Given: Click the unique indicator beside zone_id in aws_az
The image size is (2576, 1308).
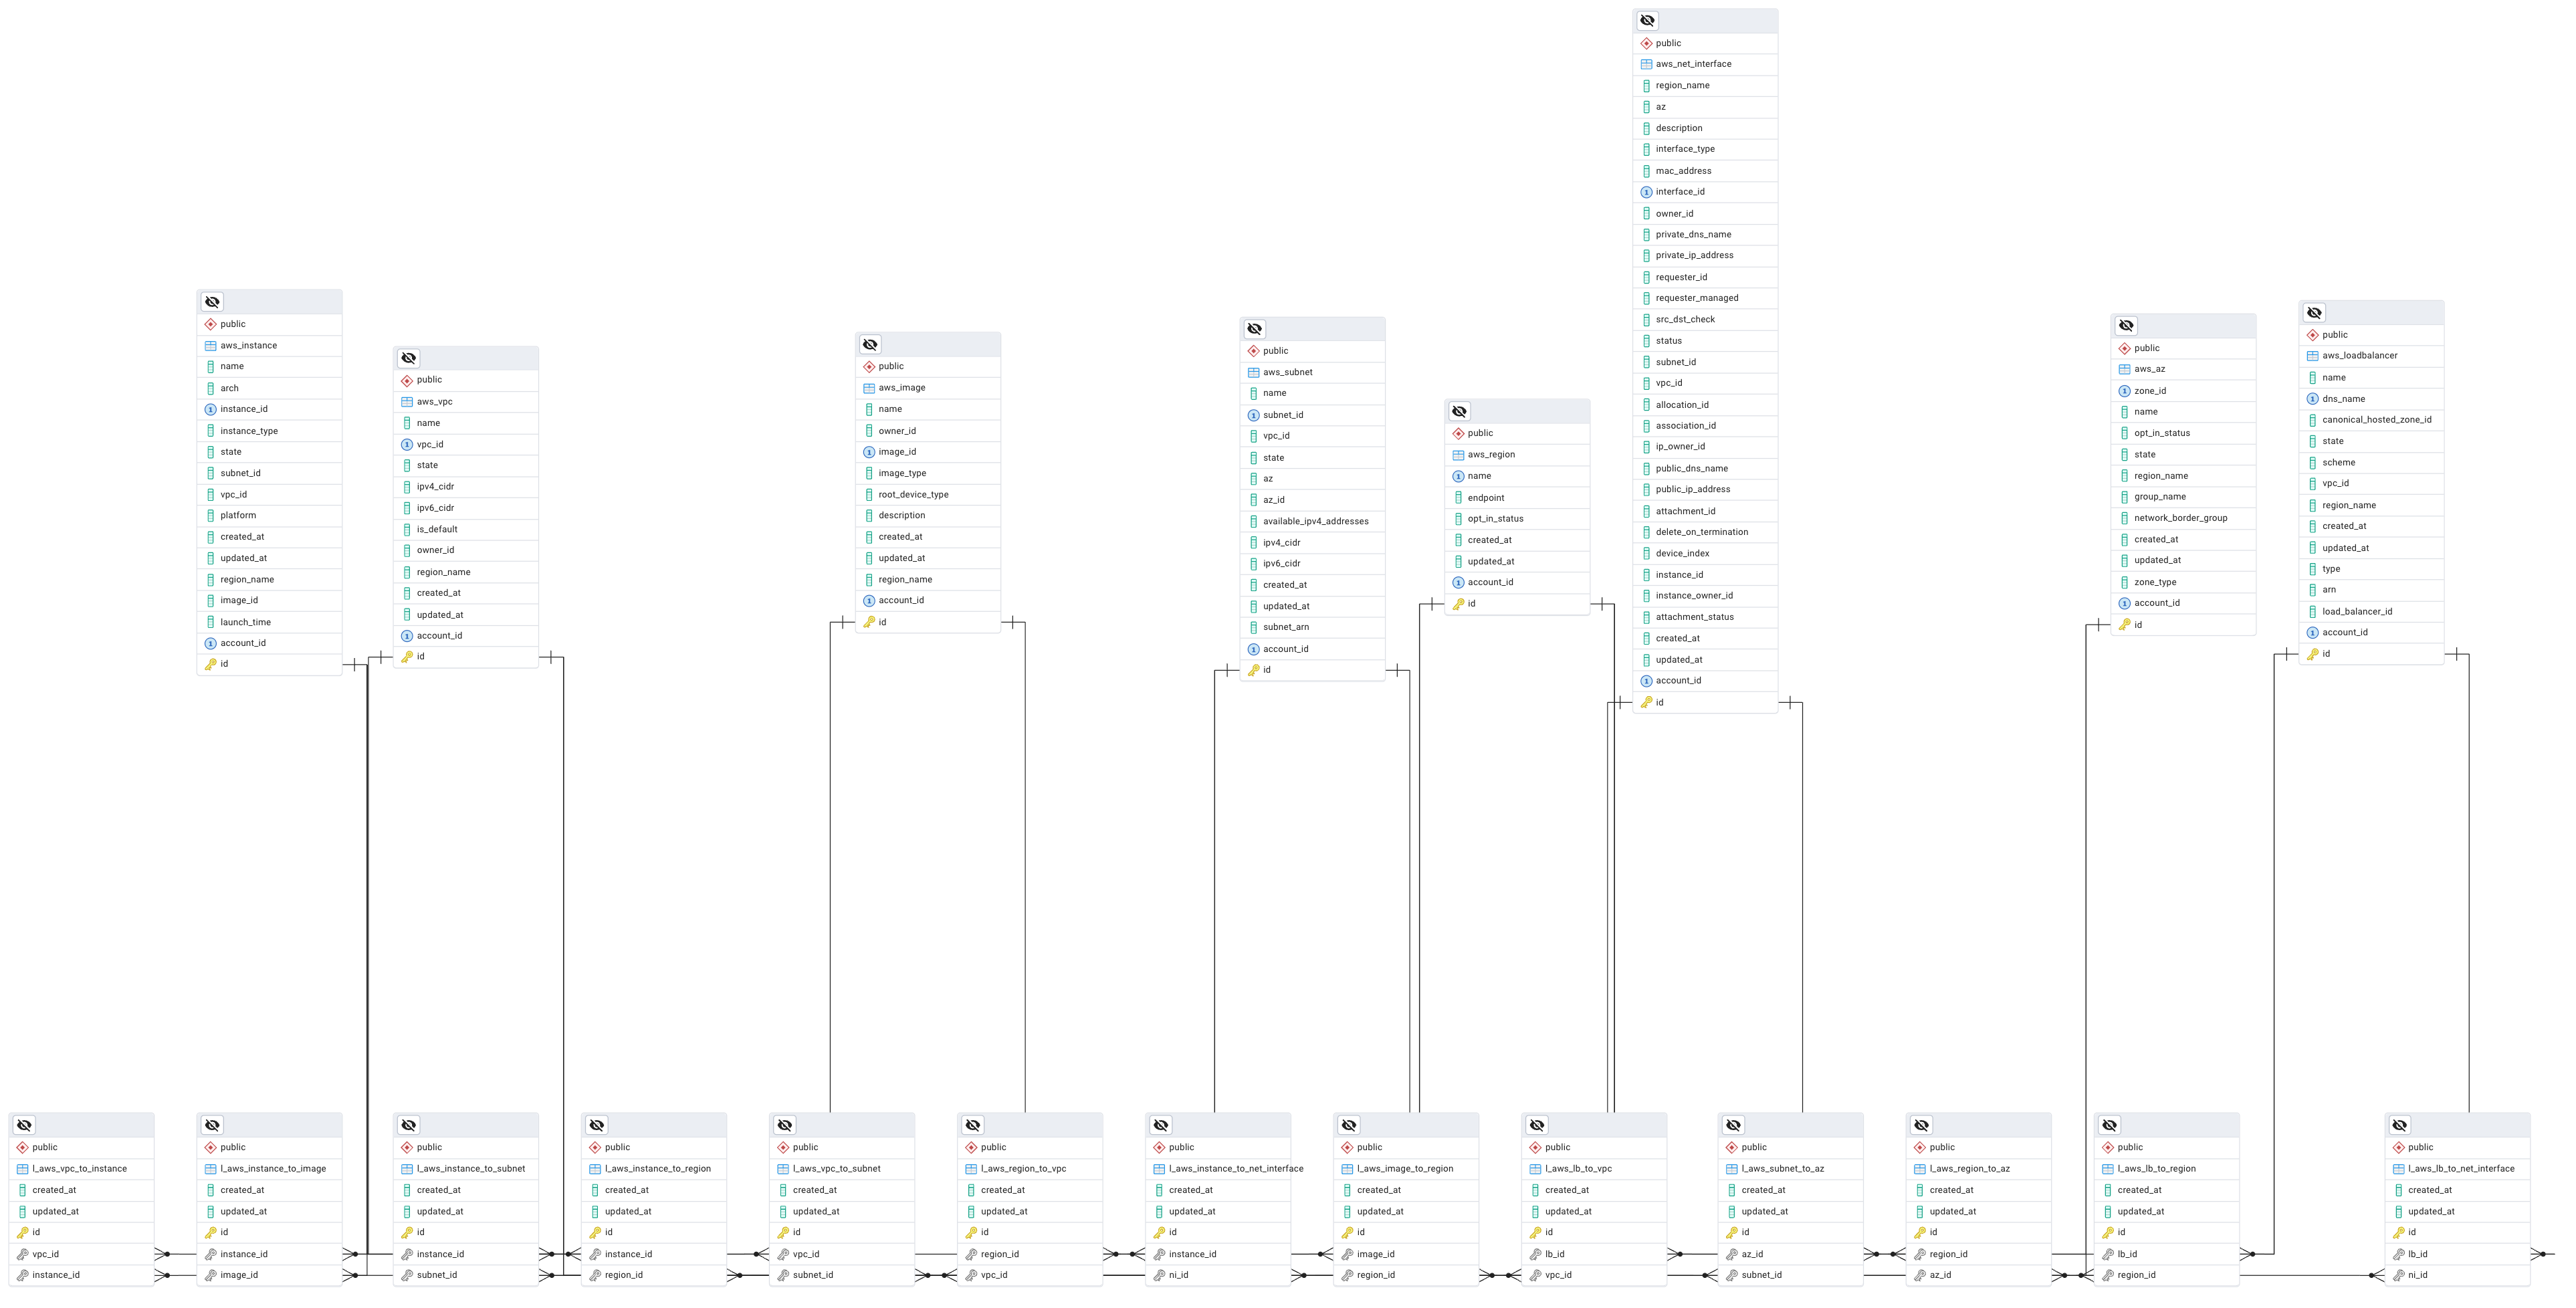Looking at the screenshot, I should (2124, 390).
